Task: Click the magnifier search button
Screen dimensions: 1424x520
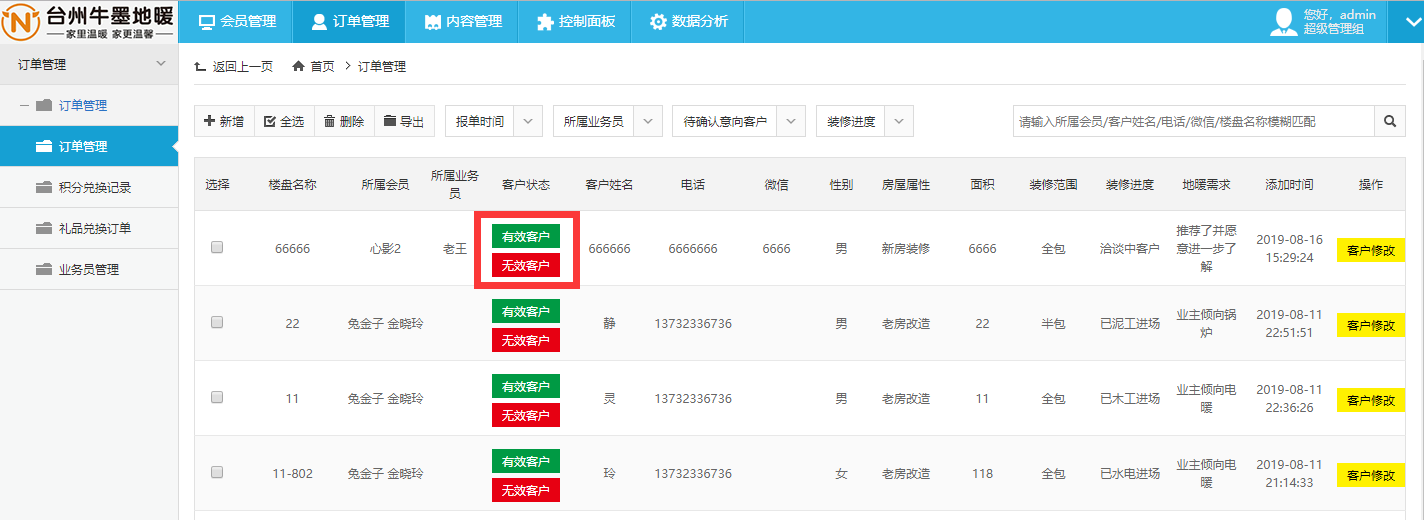Action: [x=1389, y=121]
